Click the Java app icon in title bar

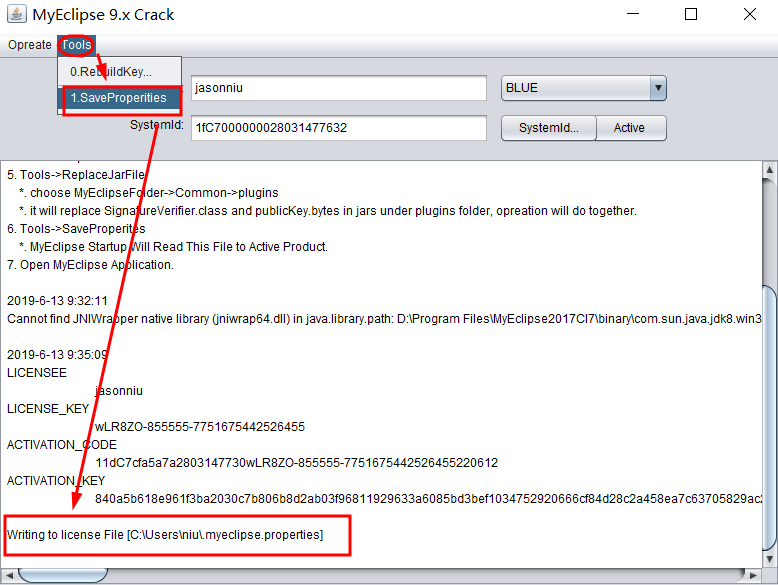click(x=16, y=14)
